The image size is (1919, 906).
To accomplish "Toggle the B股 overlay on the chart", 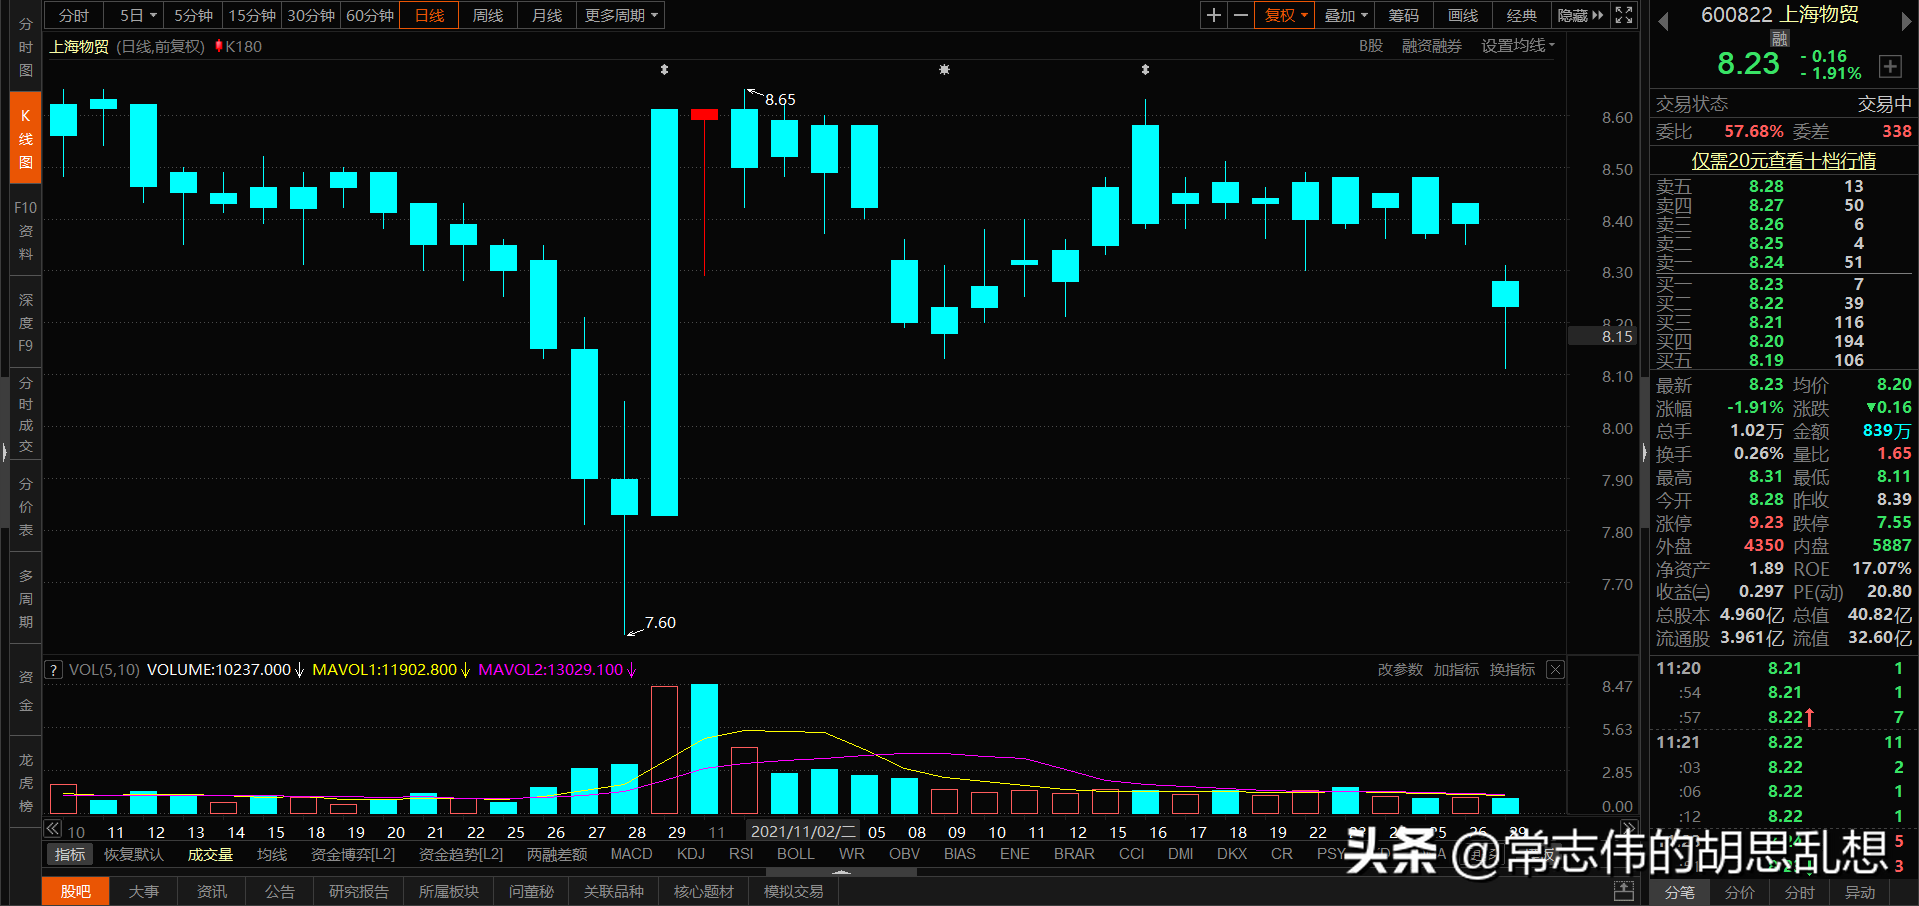I will click(1369, 46).
